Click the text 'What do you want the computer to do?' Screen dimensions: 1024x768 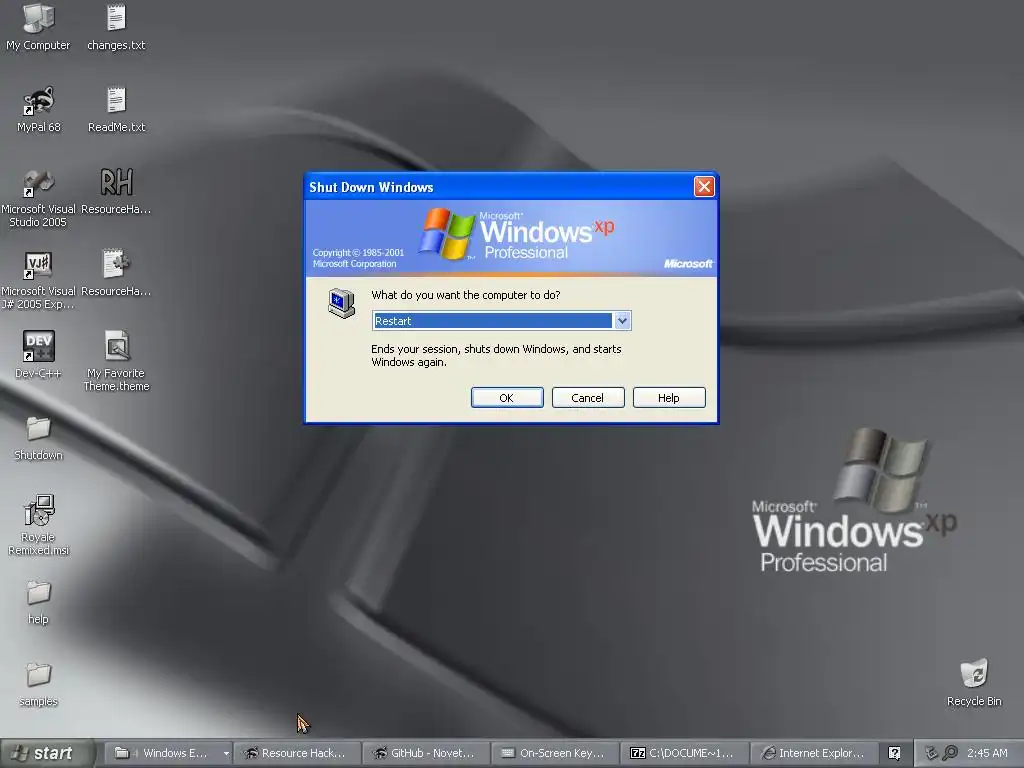pyautogui.click(x=466, y=295)
